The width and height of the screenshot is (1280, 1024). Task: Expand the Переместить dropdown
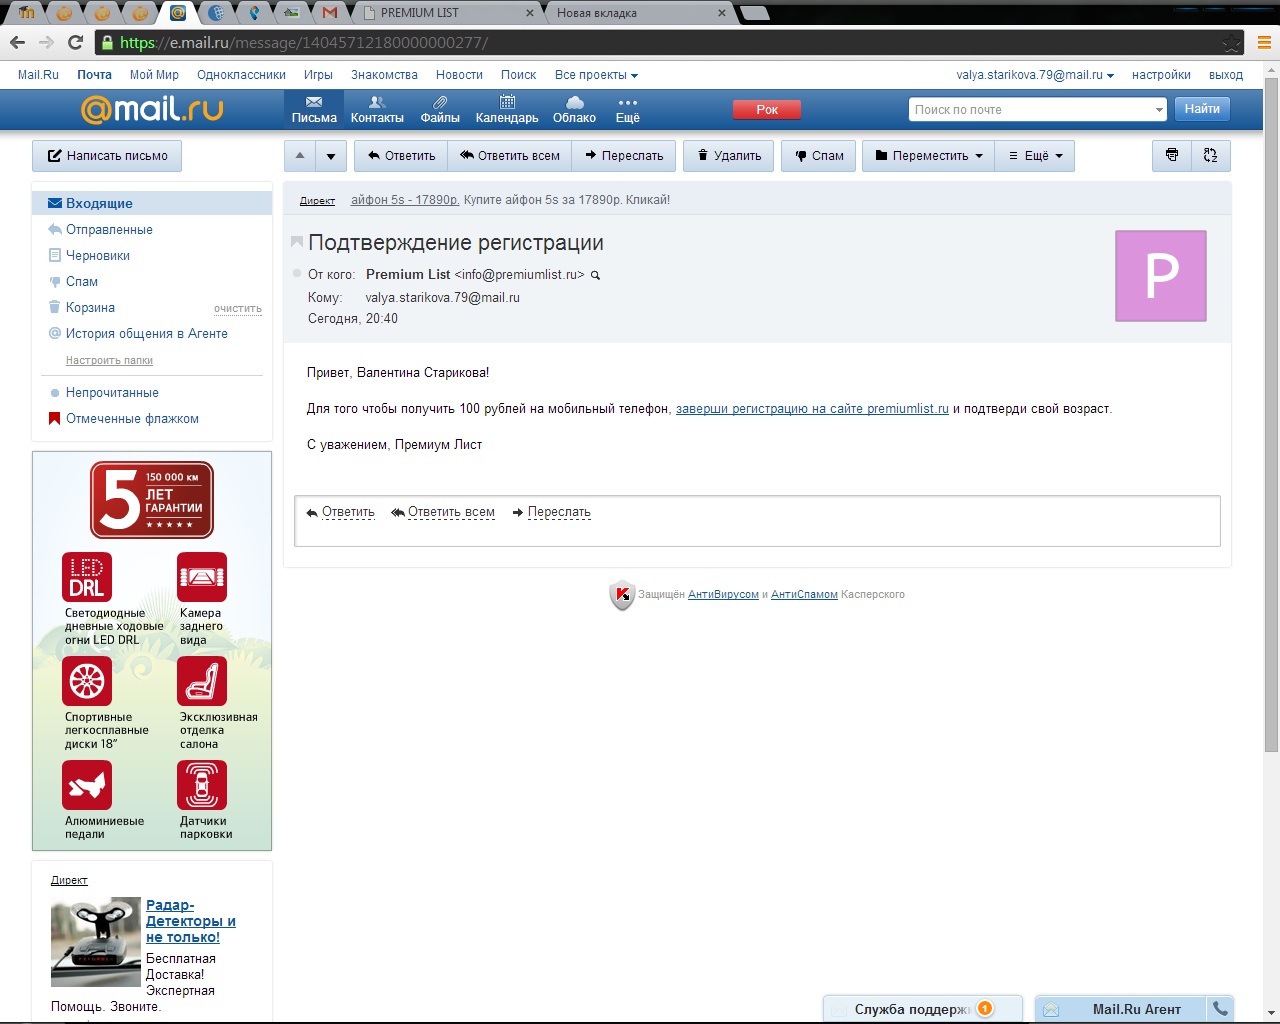coord(929,156)
